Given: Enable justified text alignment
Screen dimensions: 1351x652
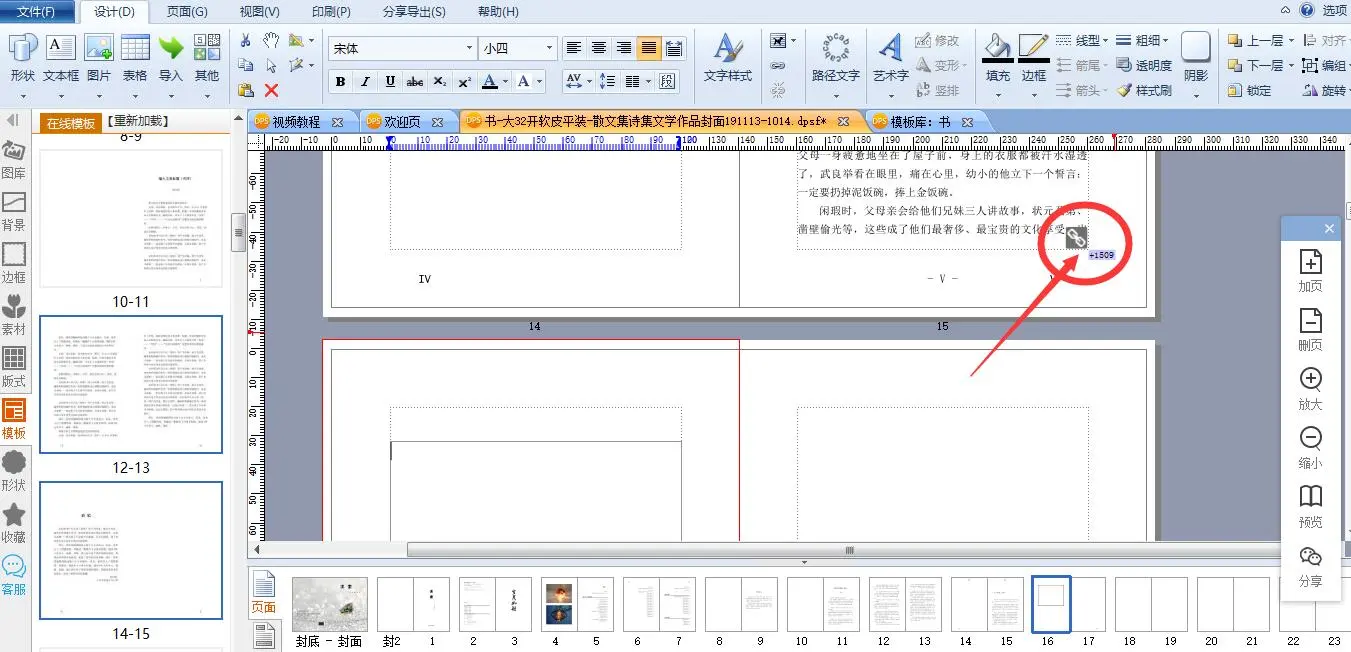Looking at the screenshot, I should (x=649, y=48).
